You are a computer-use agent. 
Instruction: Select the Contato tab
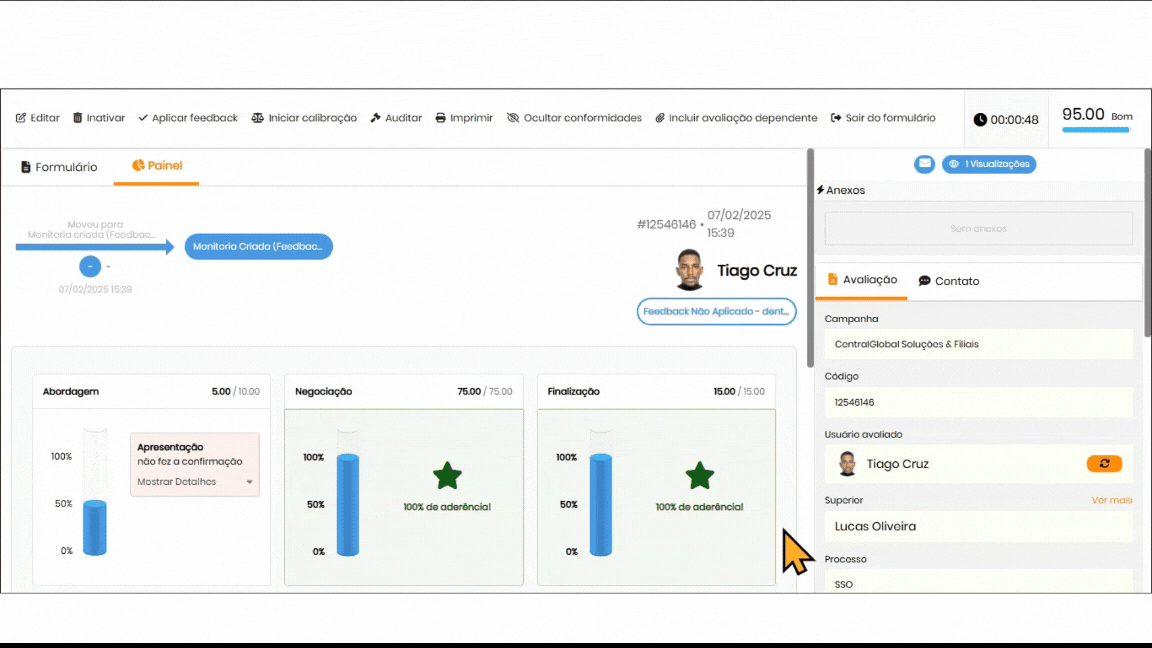pyautogui.click(x=949, y=281)
